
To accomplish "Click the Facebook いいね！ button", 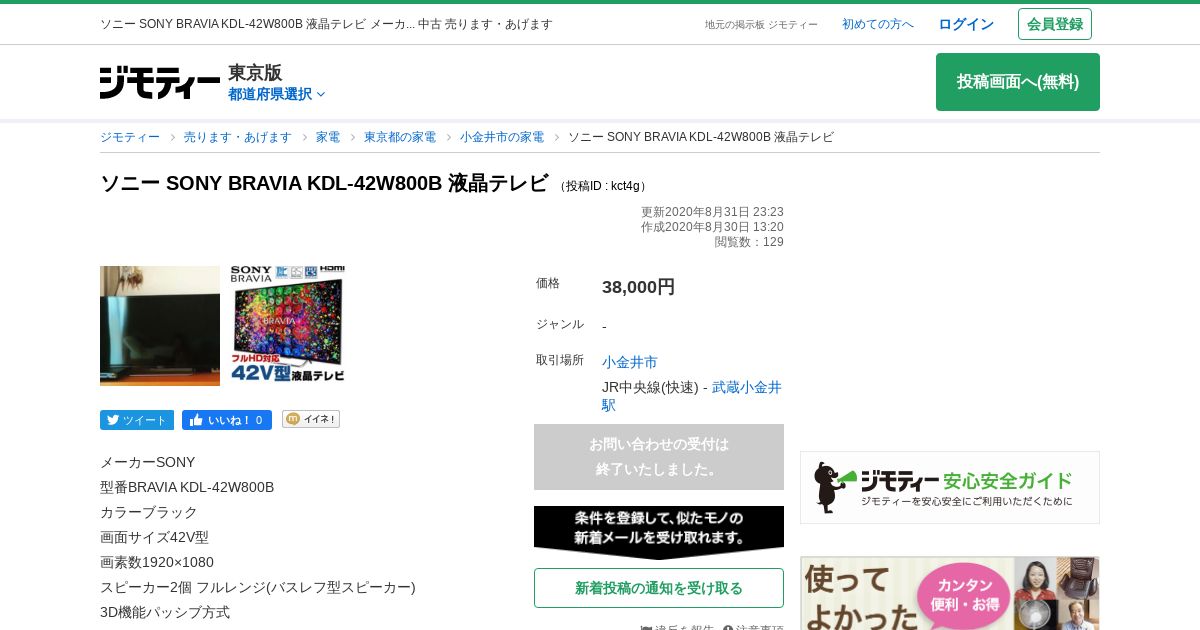I will click(x=227, y=420).
